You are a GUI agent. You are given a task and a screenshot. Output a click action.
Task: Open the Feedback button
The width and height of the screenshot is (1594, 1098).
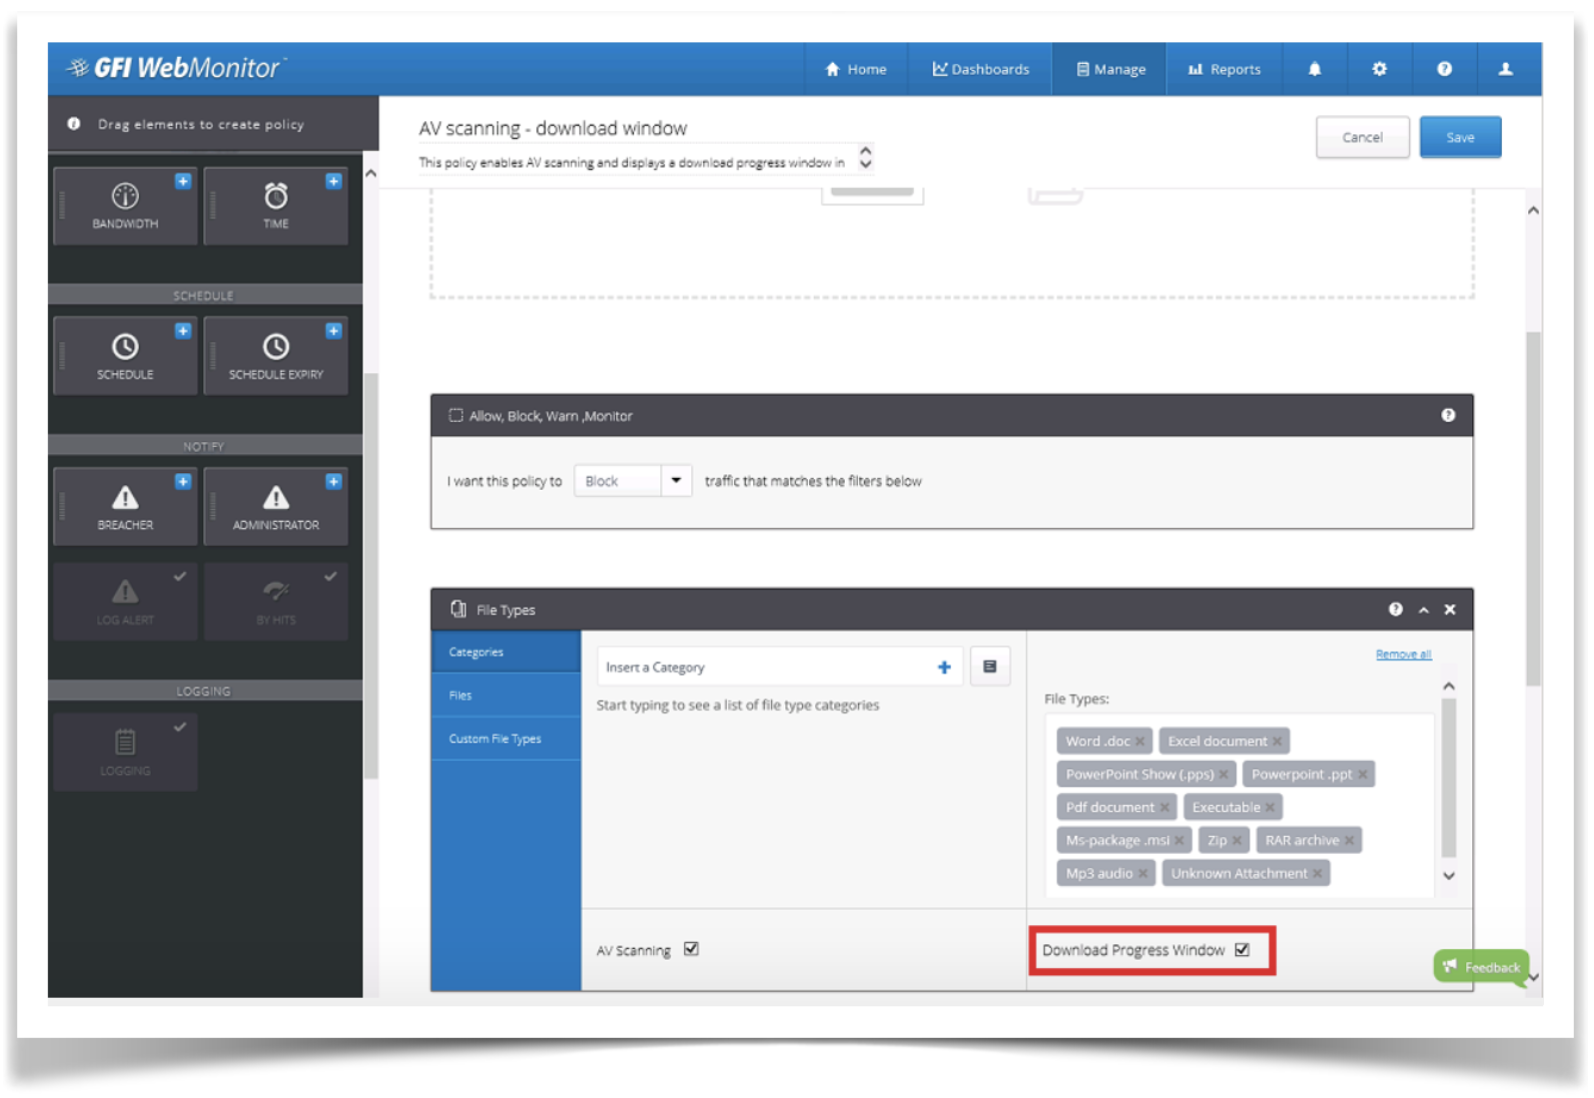click(1481, 966)
